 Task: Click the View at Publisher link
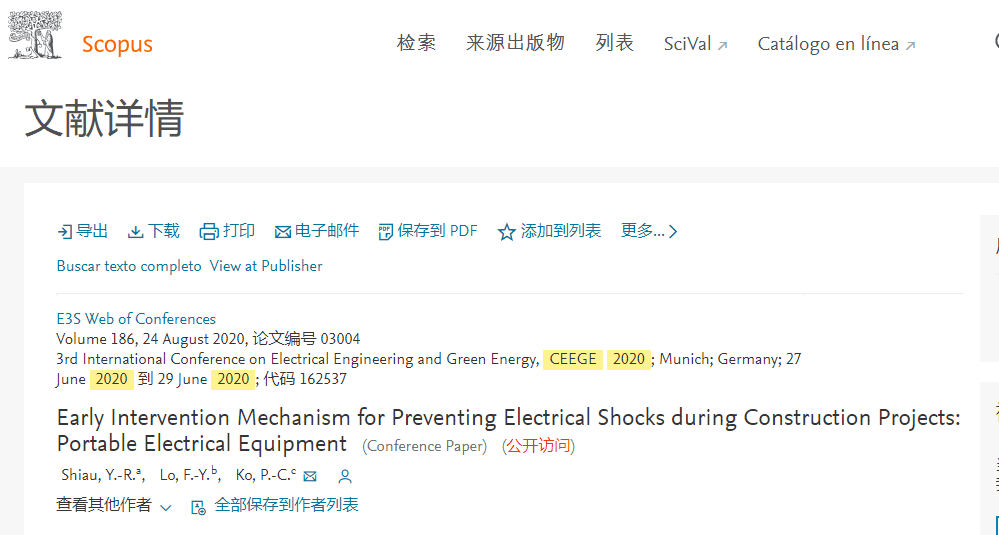point(266,266)
